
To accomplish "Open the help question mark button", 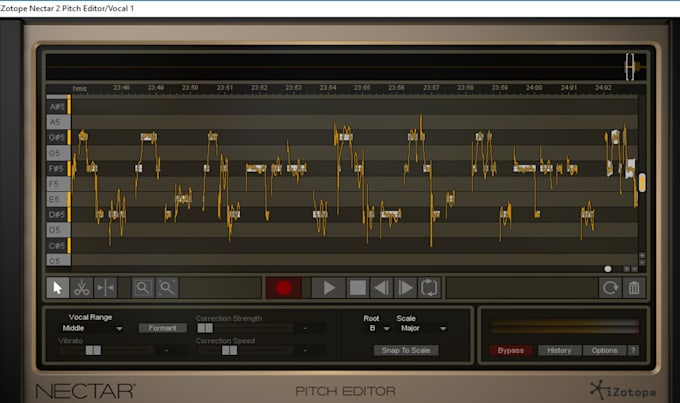I will click(x=633, y=350).
